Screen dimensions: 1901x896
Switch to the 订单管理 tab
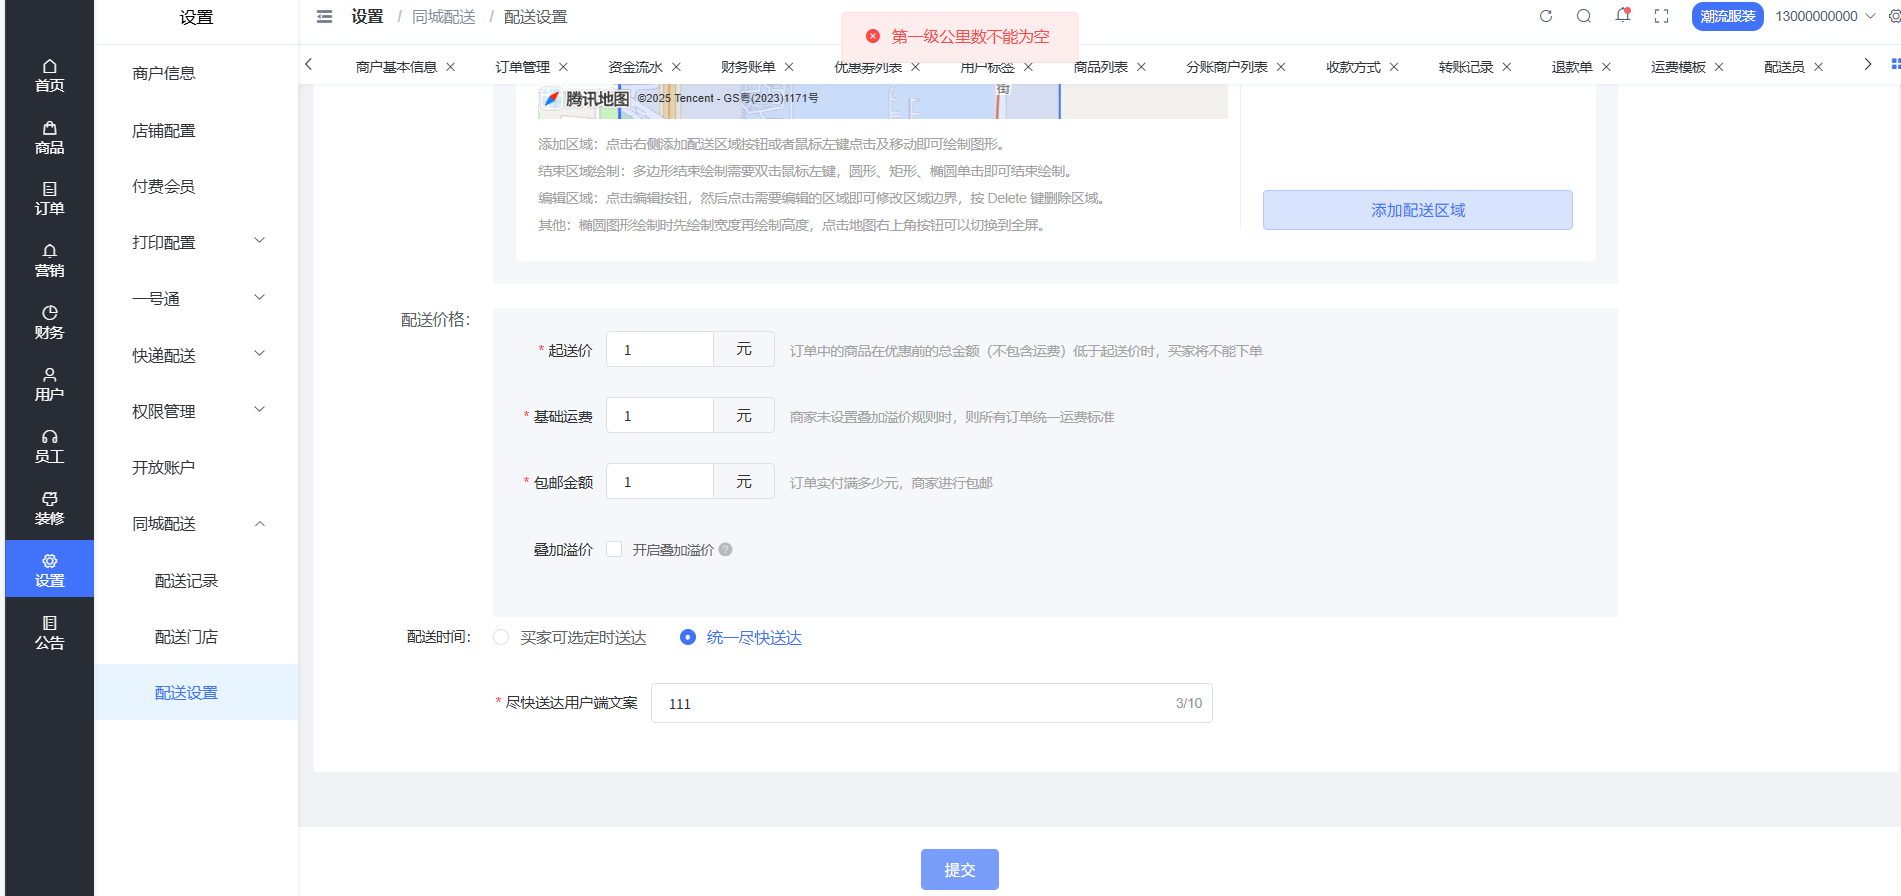click(522, 67)
